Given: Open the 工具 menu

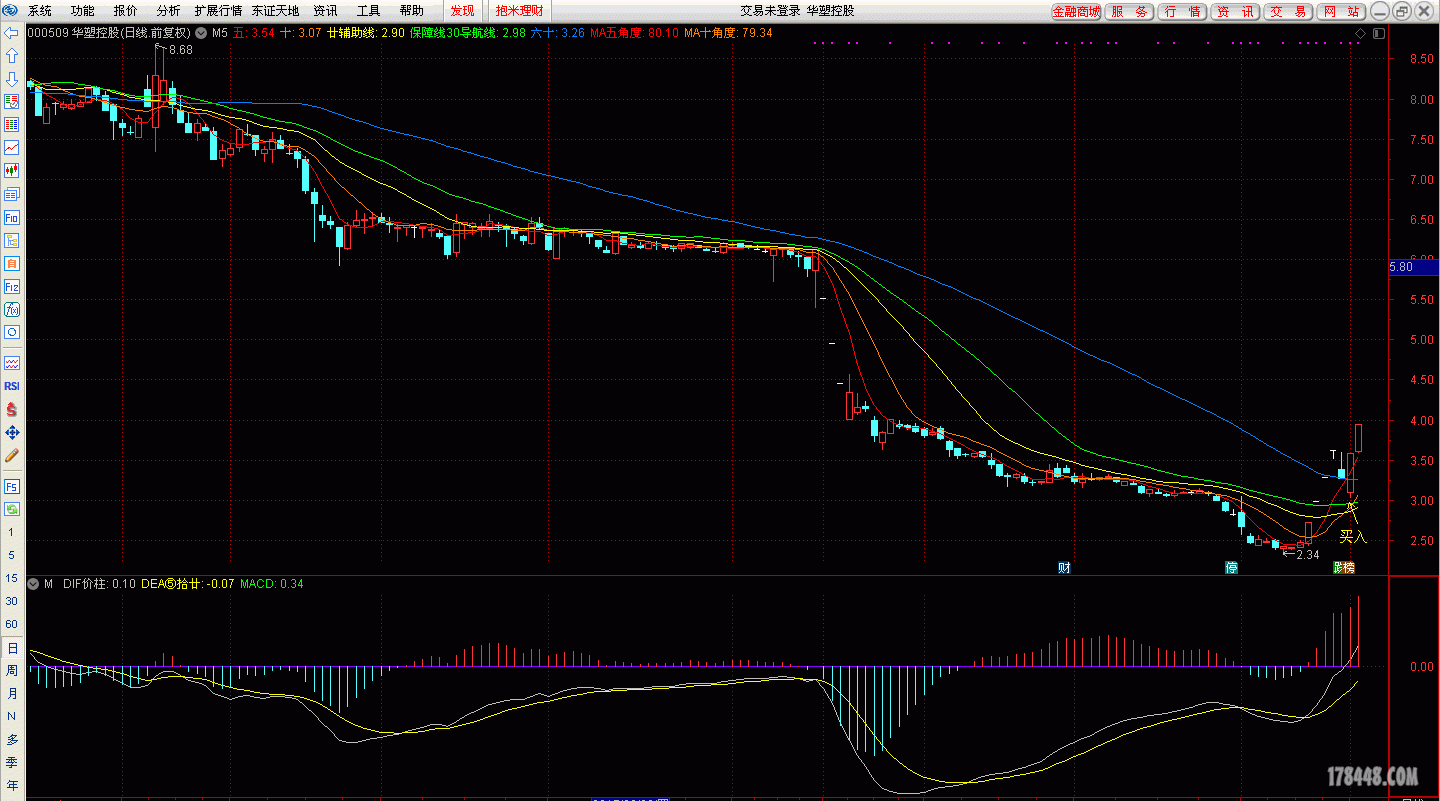Looking at the screenshot, I should (x=369, y=11).
